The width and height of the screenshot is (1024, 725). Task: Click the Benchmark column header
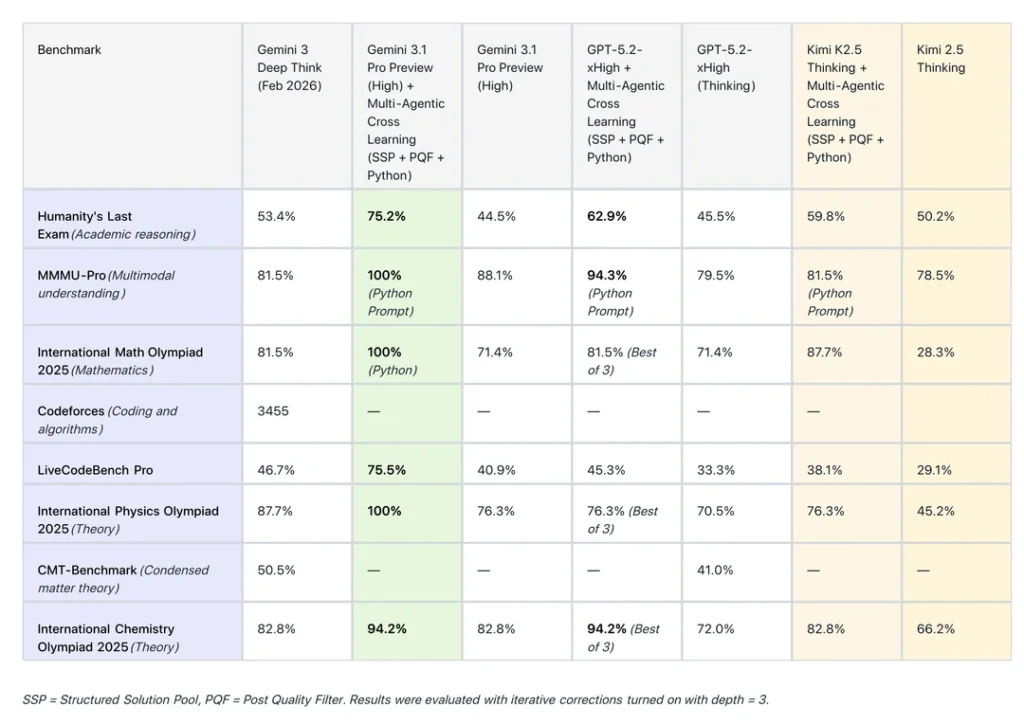click(69, 50)
